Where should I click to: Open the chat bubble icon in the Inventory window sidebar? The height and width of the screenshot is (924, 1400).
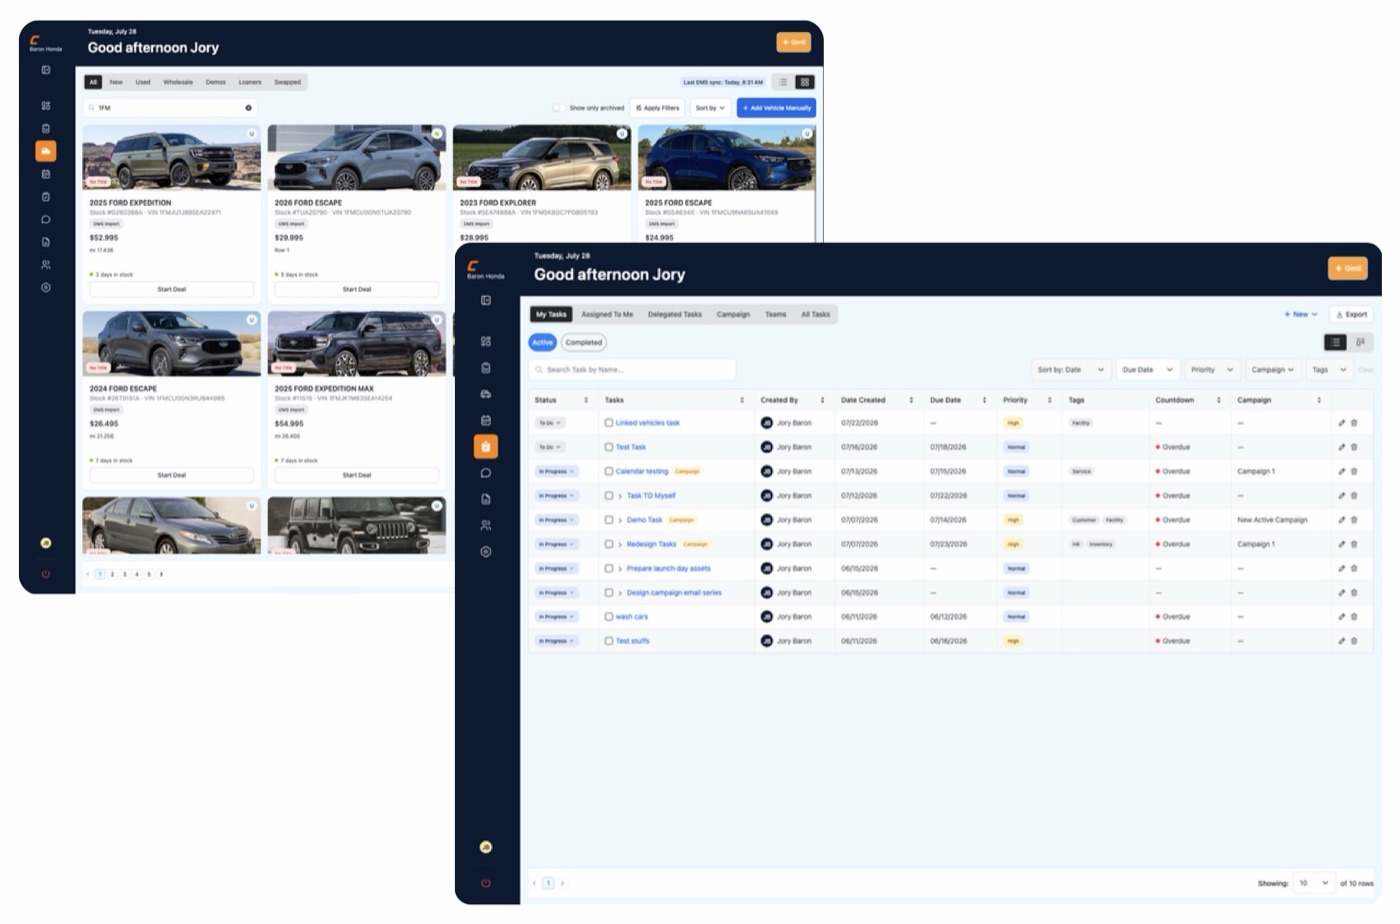pos(46,219)
